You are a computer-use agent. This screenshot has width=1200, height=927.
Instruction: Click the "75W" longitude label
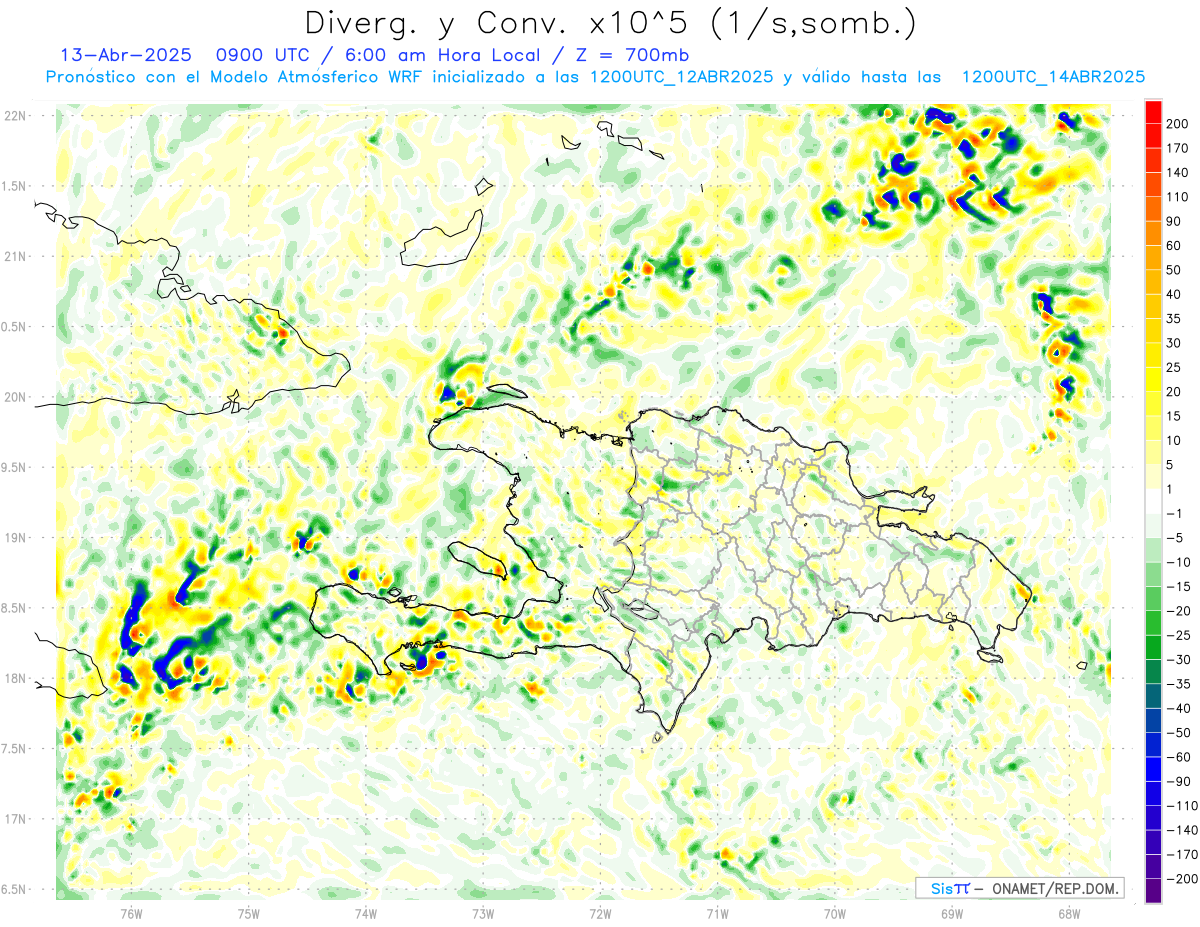tap(249, 914)
